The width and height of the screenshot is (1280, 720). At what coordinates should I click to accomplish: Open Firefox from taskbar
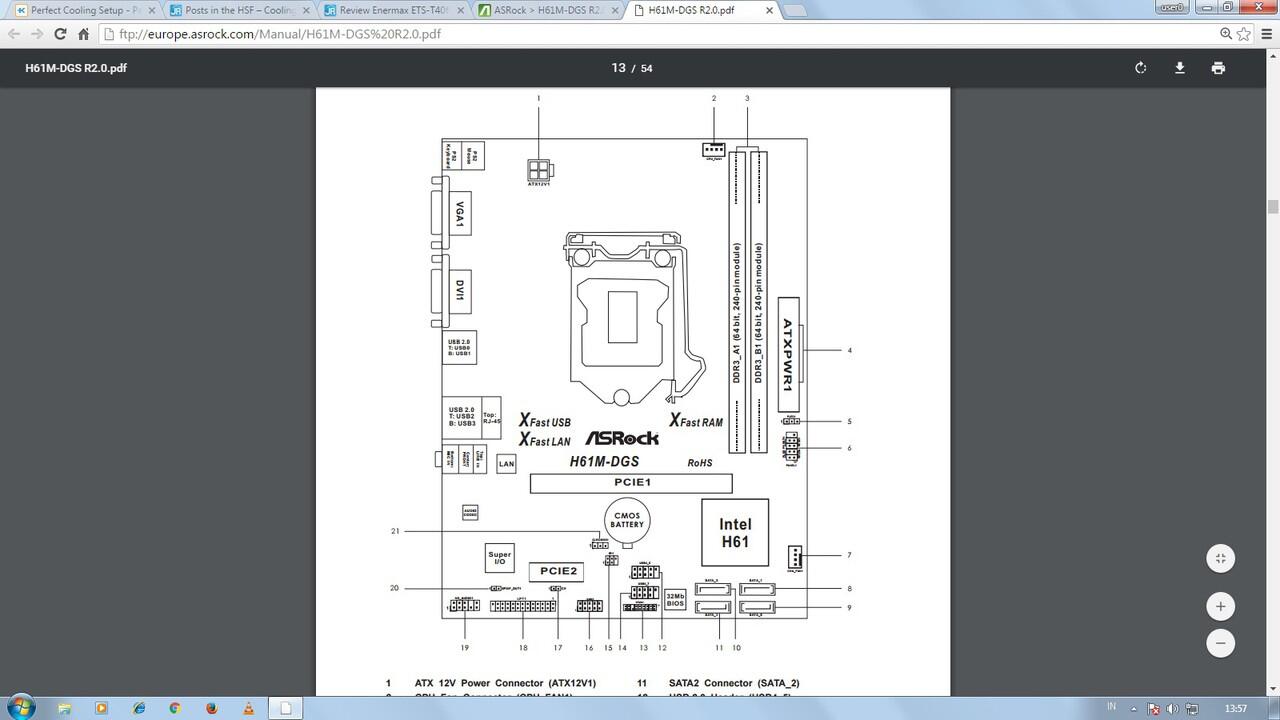(x=212, y=708)
